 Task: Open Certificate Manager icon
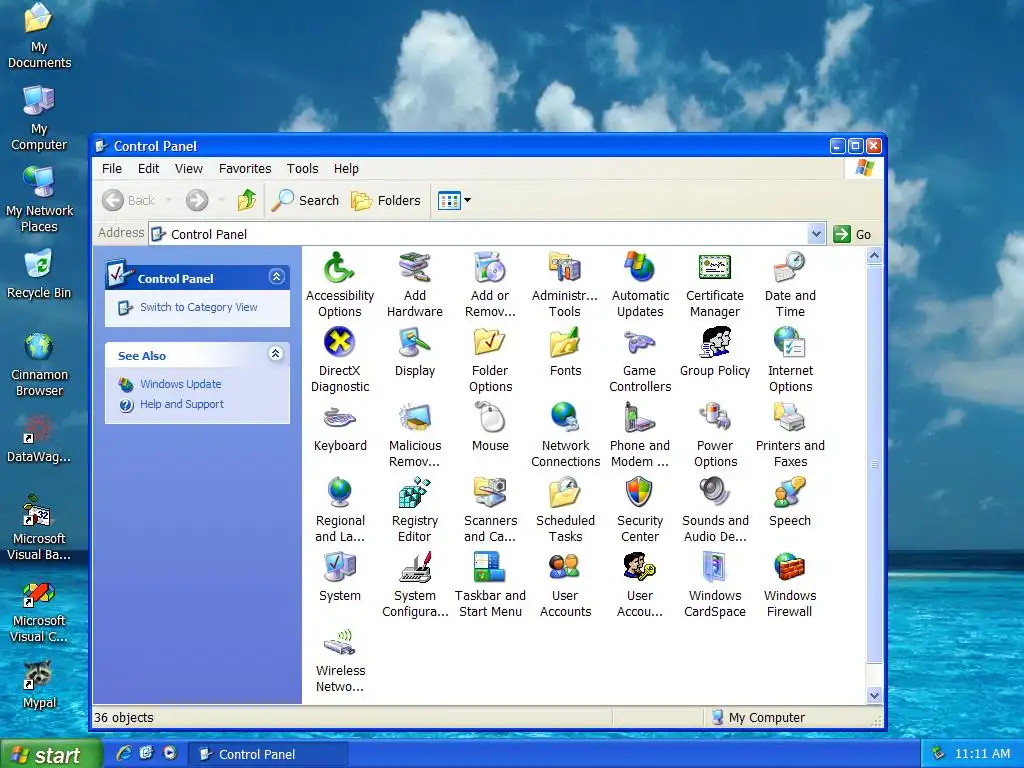[x=715, y=268]
